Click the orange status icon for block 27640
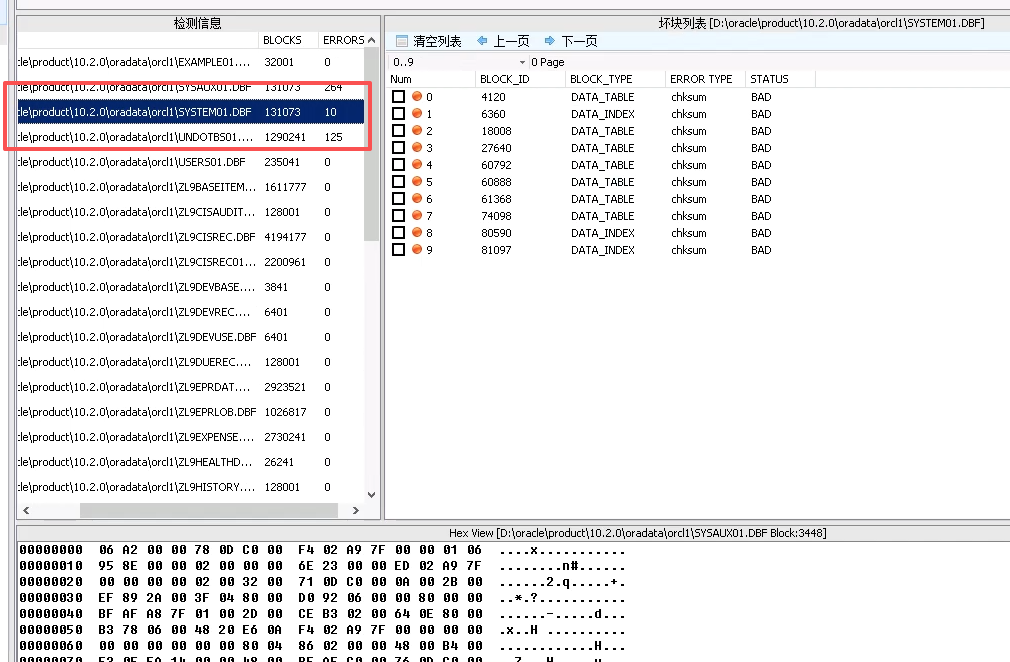The height and width of the screenshot is (662, 1010). click(x=417, y=147)
